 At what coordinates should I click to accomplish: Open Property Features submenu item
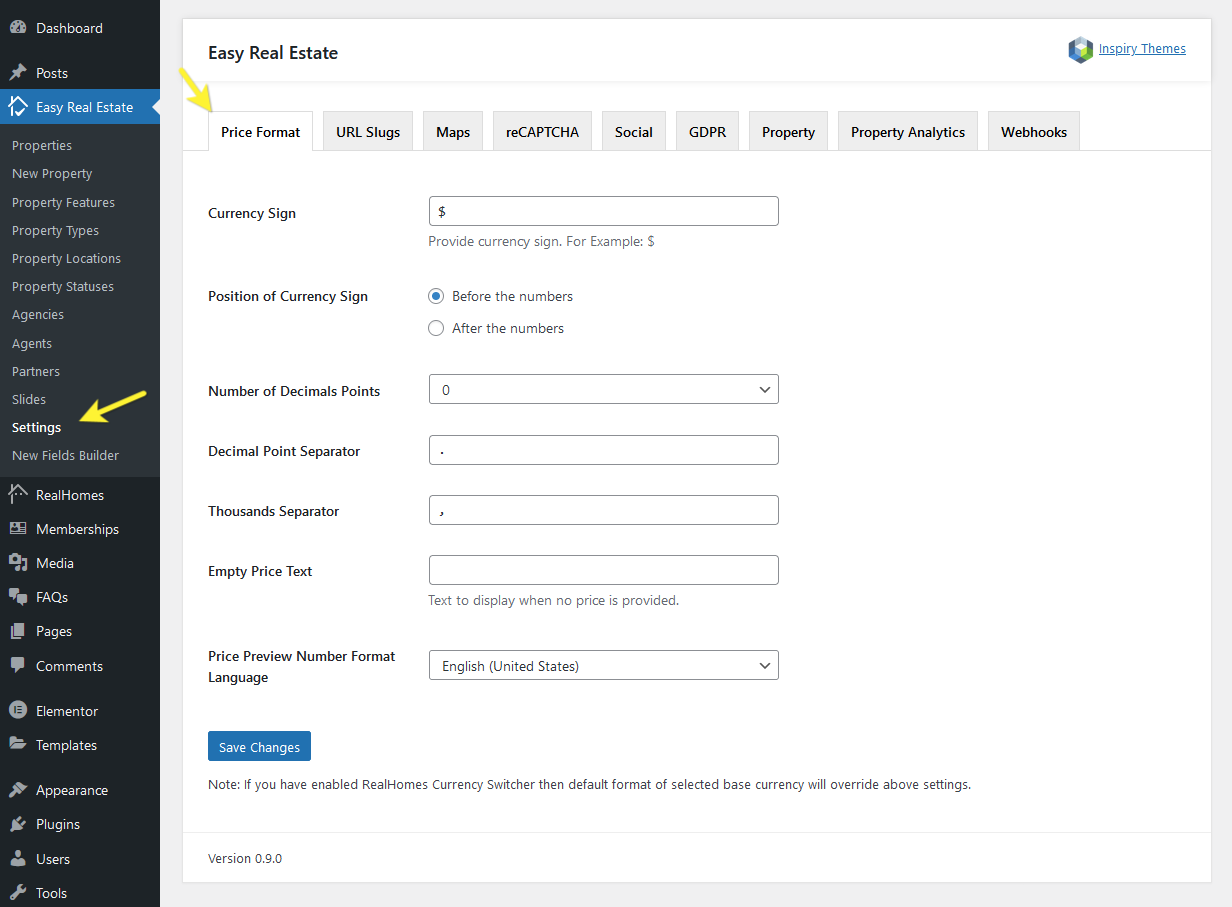[63, 202]
